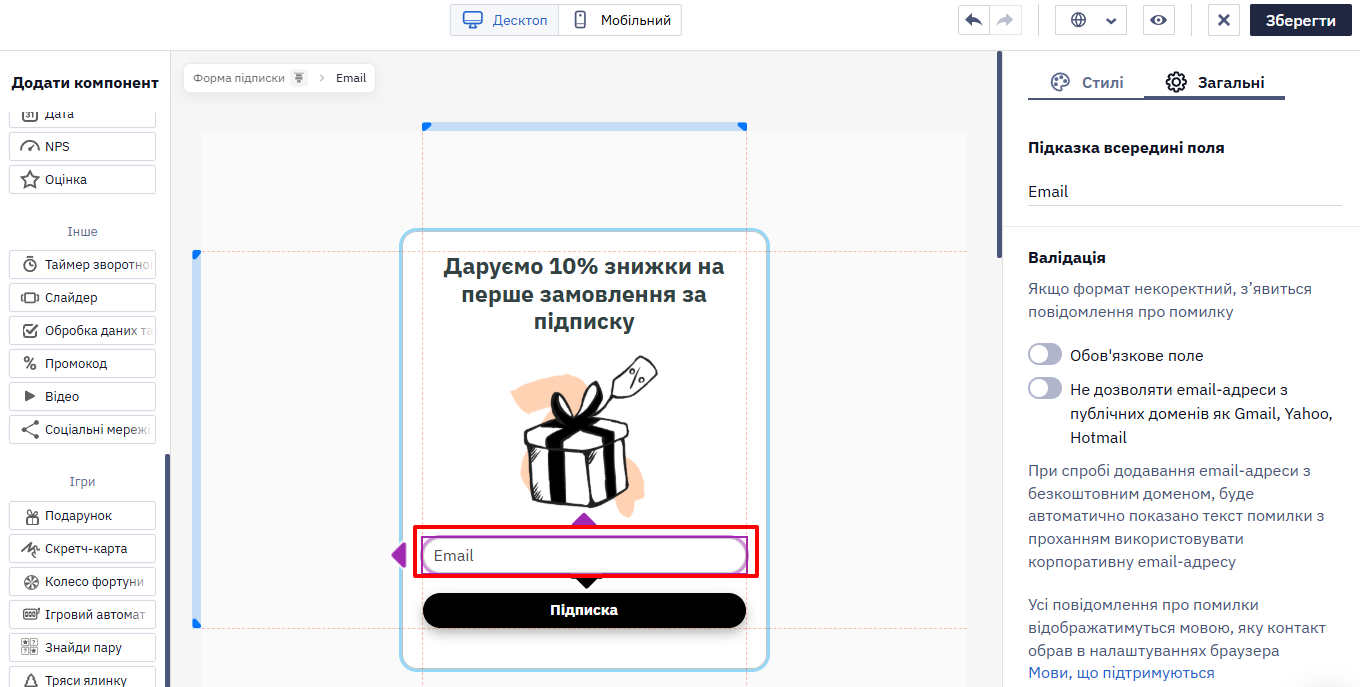
Task: Switch to the Стилі tab
Action: (x=1087, y=82)
